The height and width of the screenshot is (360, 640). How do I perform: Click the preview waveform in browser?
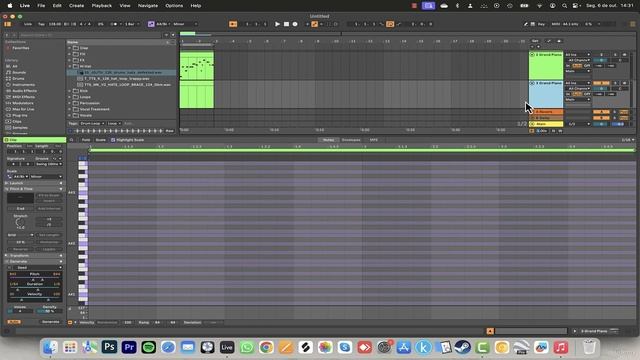click(x=120, y=131)
